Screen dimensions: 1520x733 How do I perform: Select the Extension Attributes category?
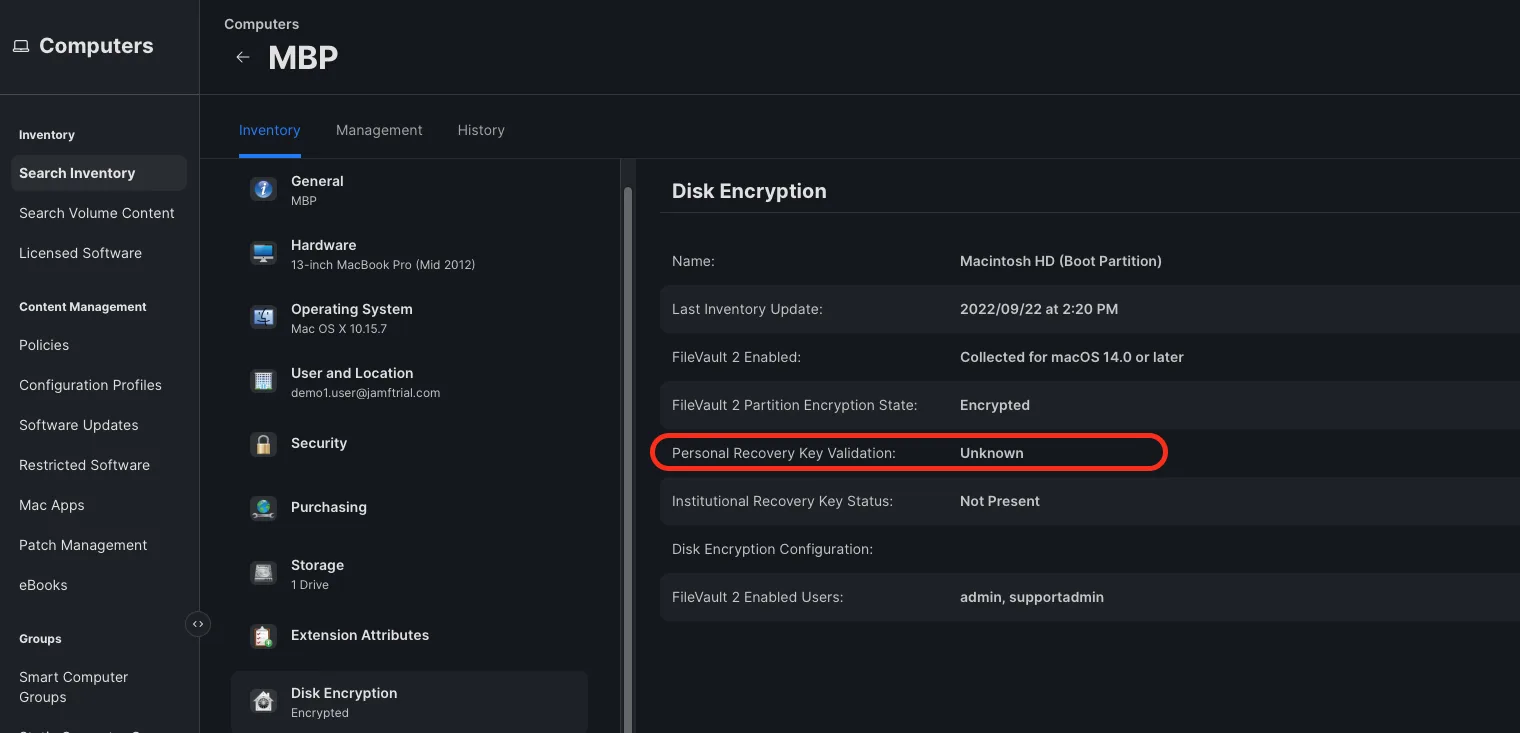pyautogui.click(x=409, y=636)
